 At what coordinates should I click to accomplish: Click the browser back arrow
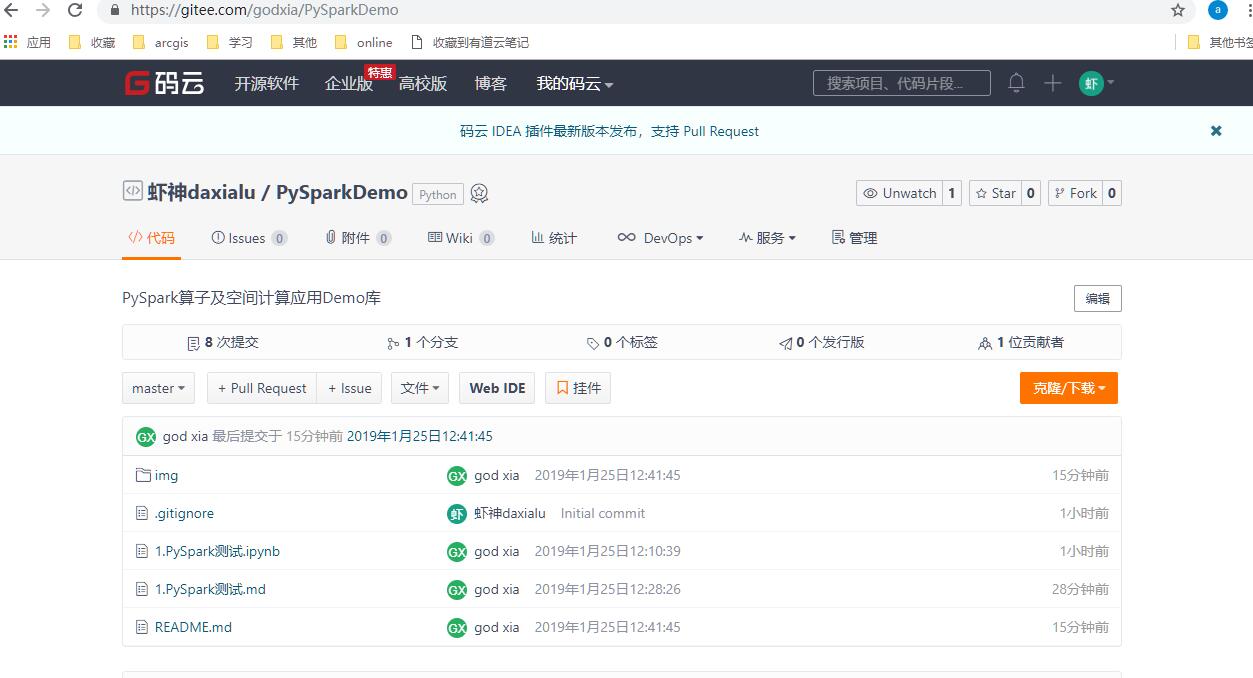12,10
